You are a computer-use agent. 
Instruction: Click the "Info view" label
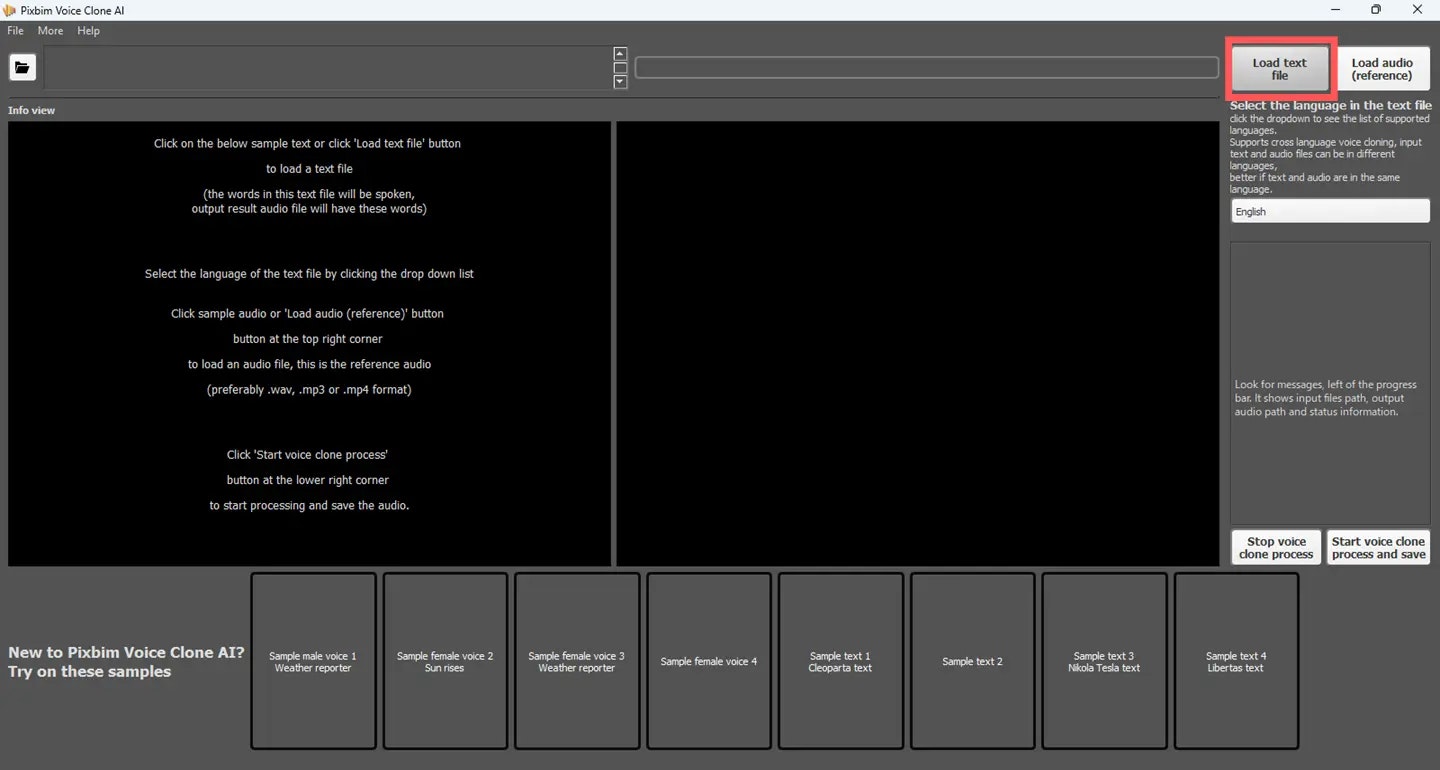32,110
